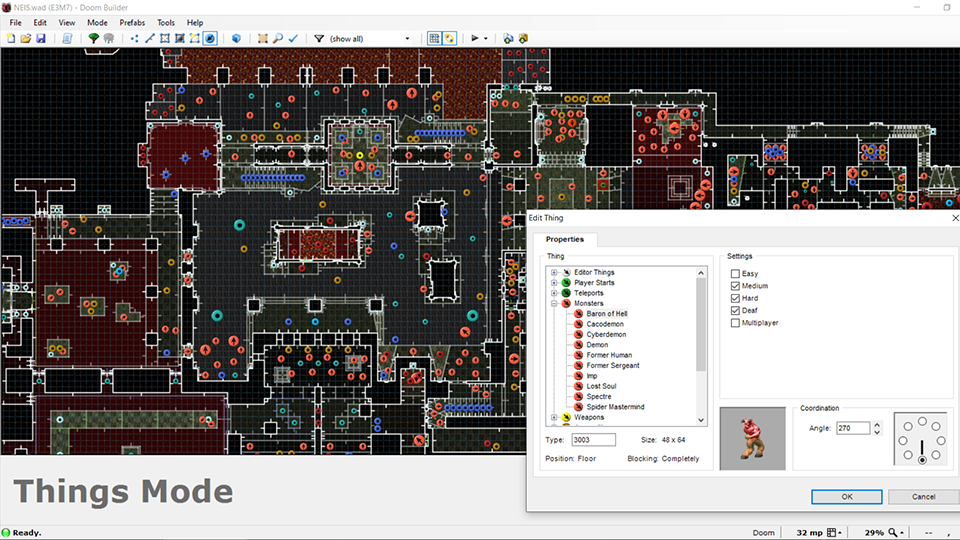This screenshot has width=960, height=540.
Task: Open the File menu
Action: 15,23
